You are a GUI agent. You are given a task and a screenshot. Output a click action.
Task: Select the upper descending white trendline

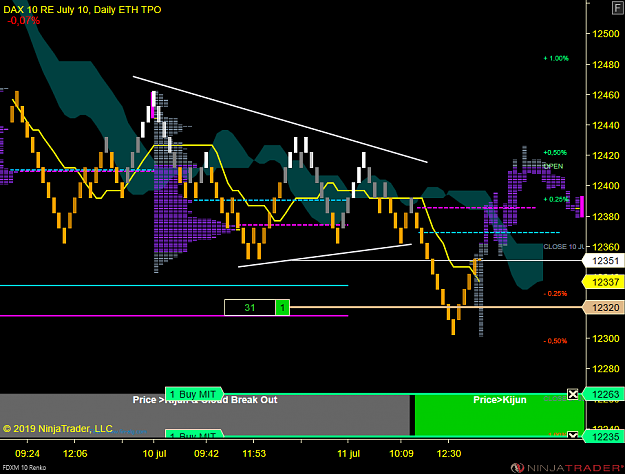(280, 119)
